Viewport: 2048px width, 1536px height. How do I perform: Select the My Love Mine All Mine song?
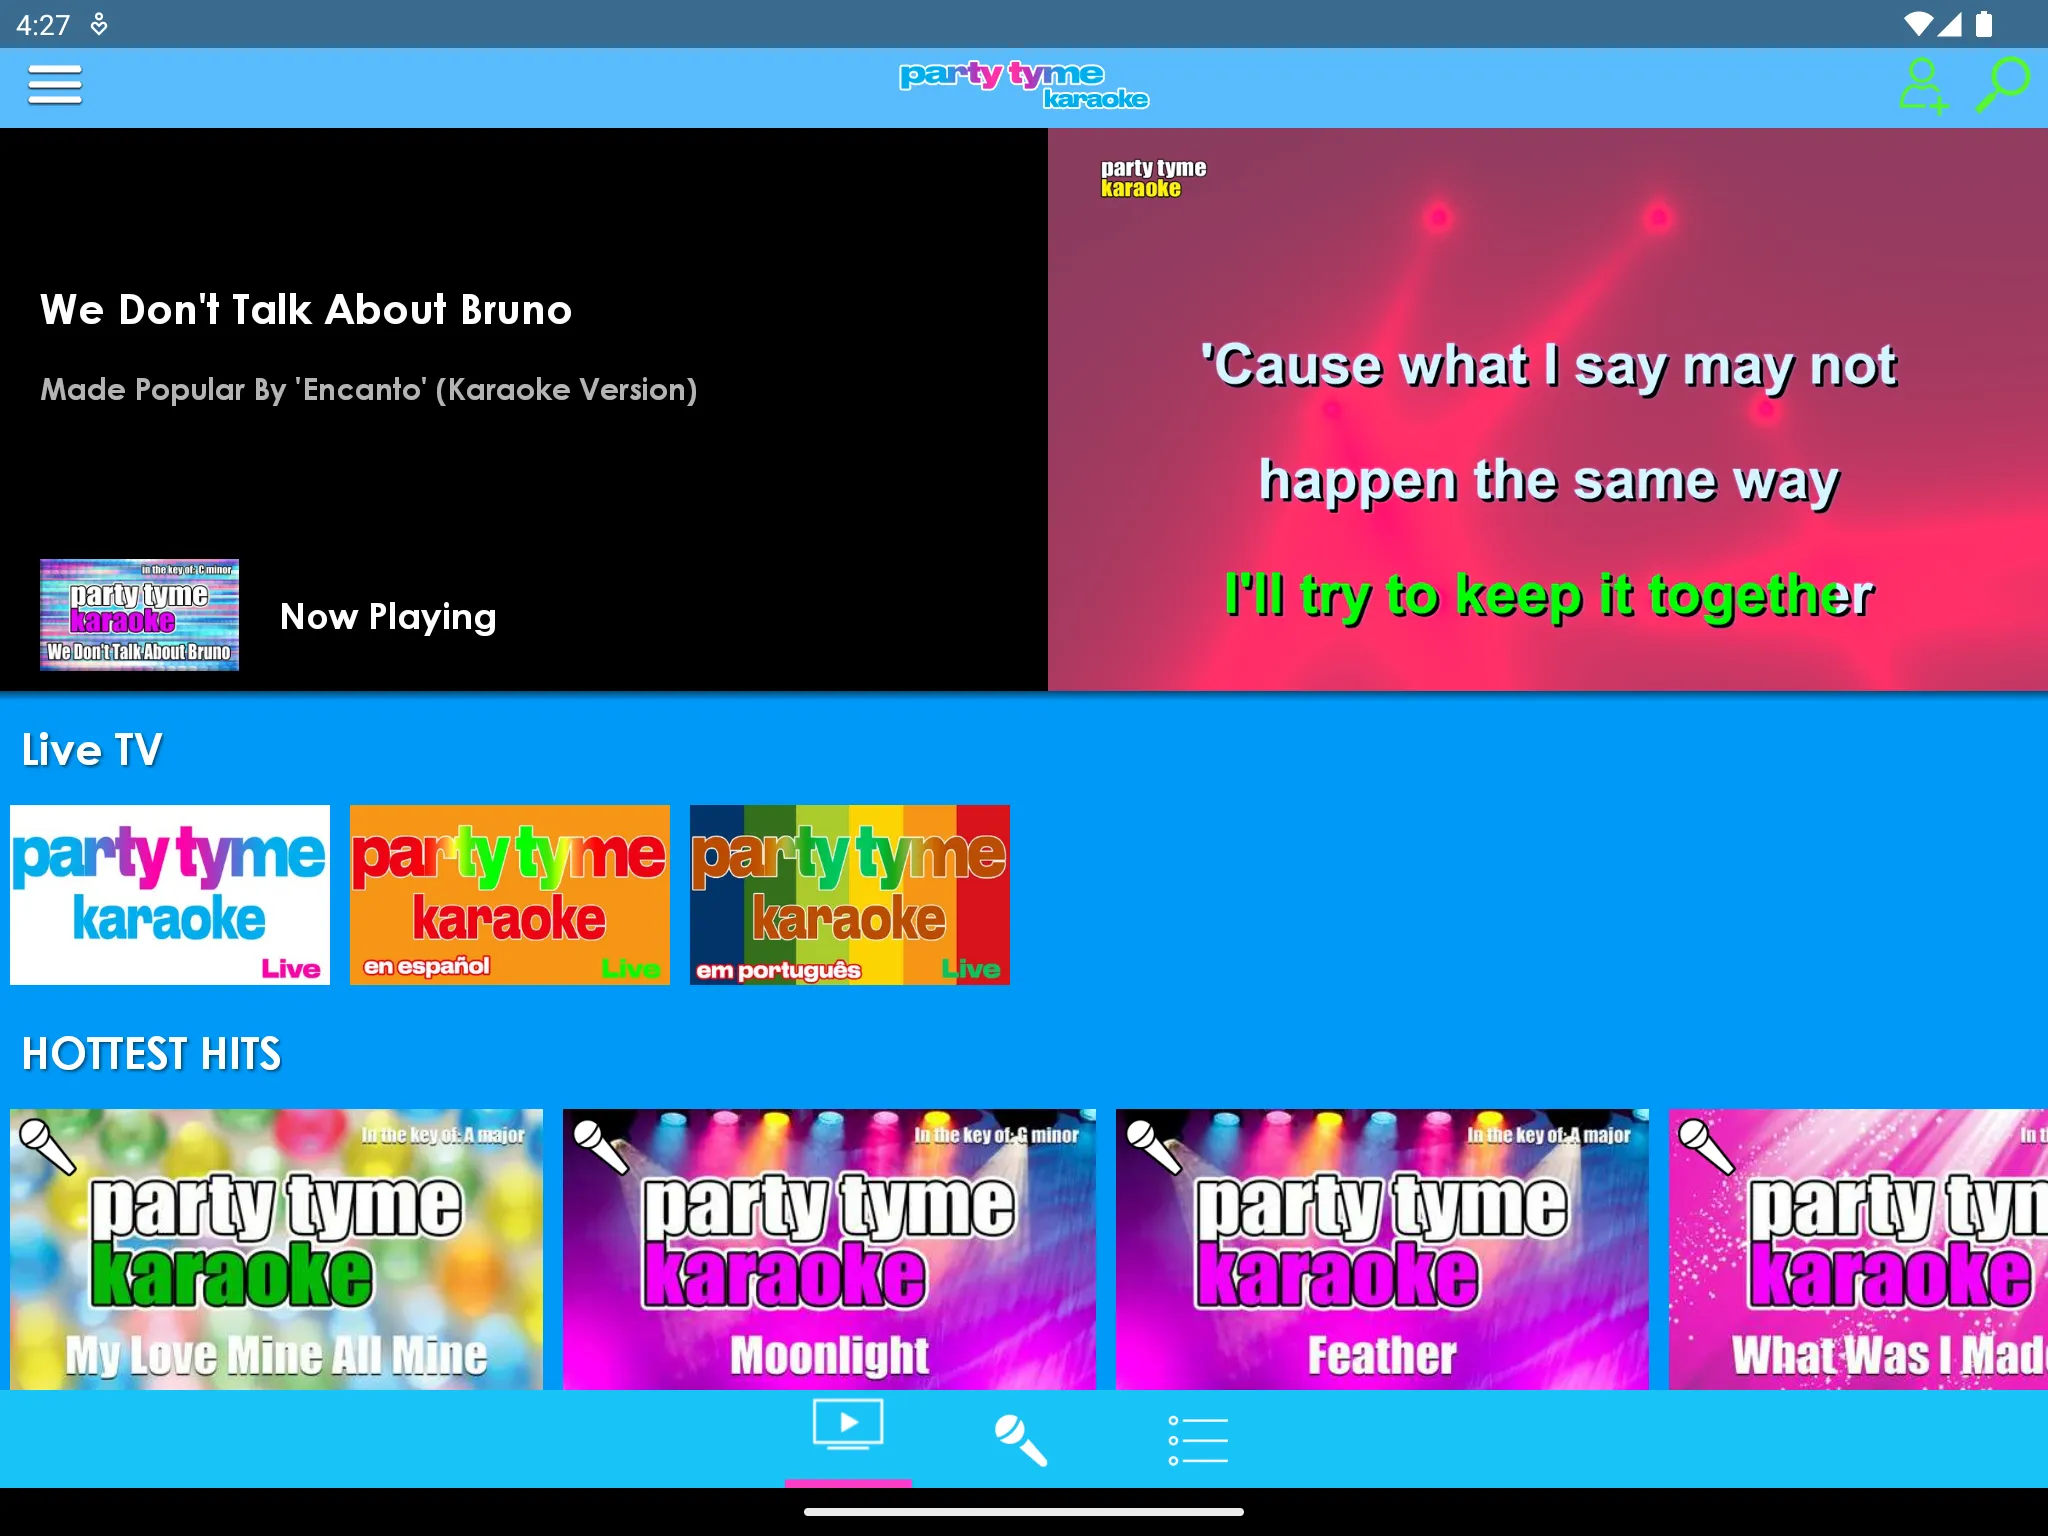(276, 1249)
